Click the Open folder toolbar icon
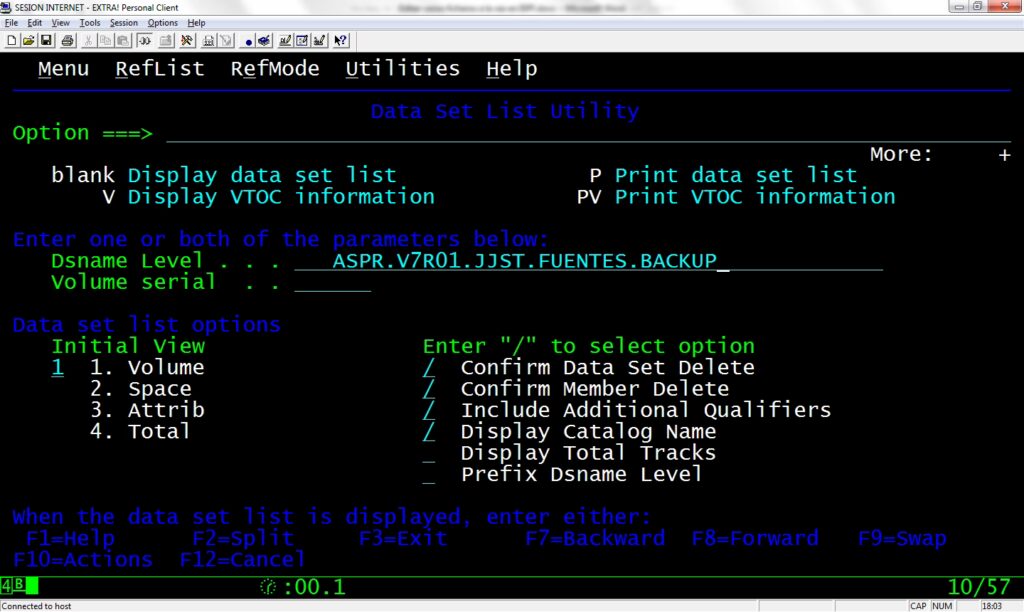 (x=28, y=41)
